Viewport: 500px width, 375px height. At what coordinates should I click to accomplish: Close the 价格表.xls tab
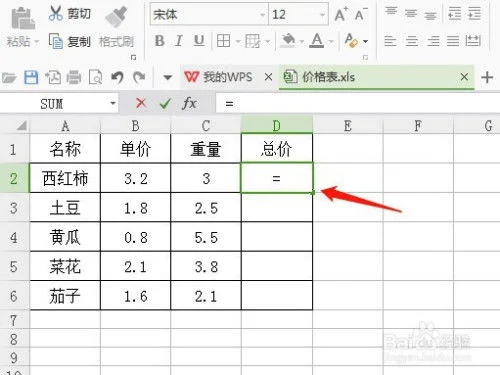464,77
